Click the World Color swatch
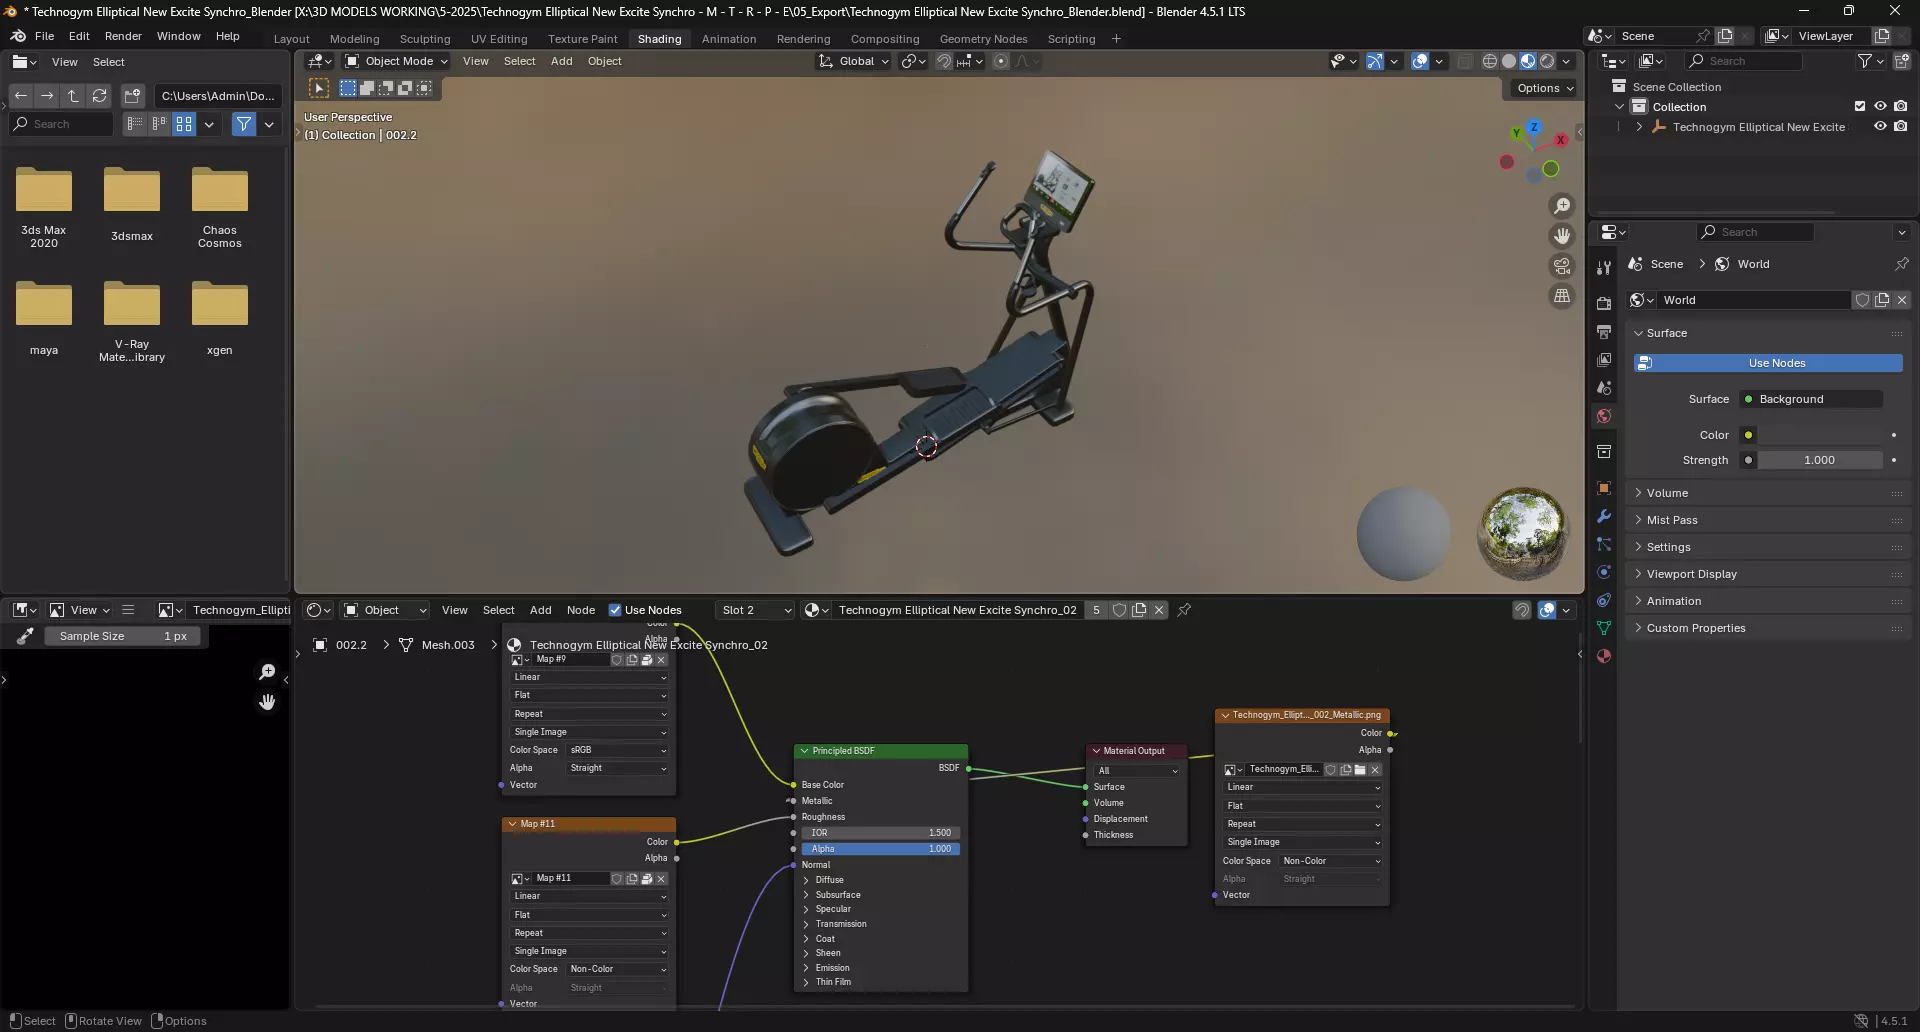The image size is (1920, 1032). click(x=1820, y=435)
